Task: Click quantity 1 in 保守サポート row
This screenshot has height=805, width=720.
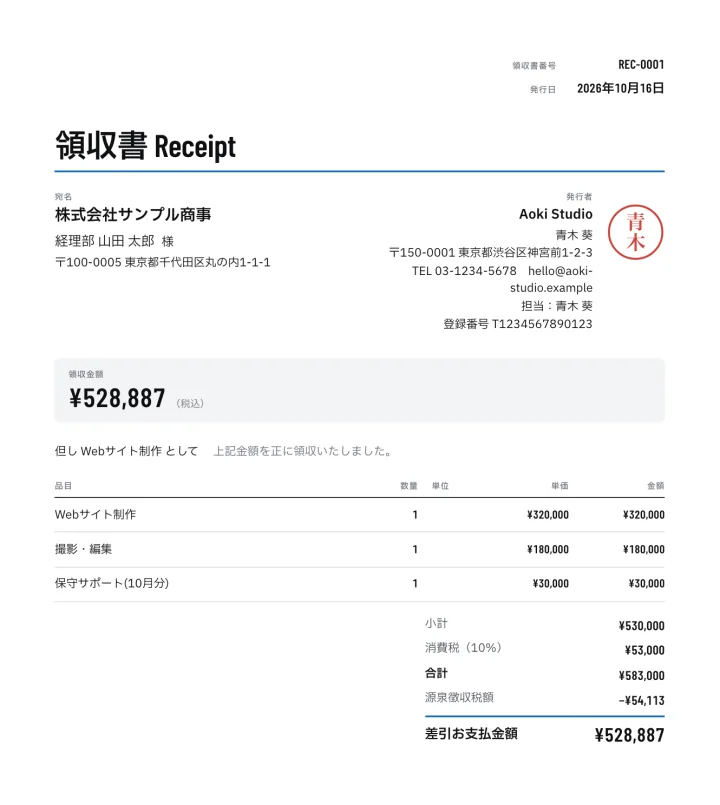Action: 415,584
